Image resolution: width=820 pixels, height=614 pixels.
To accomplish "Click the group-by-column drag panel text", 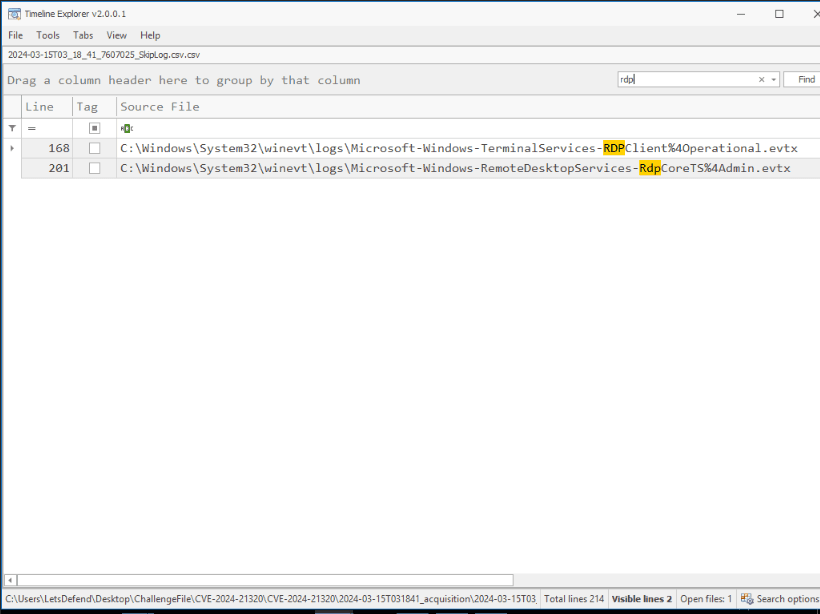I will [184, 80].
